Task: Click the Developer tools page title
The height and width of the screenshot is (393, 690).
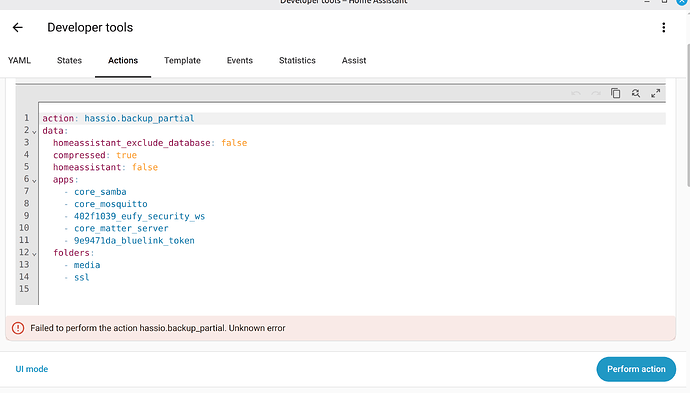Action: [90, 28]
